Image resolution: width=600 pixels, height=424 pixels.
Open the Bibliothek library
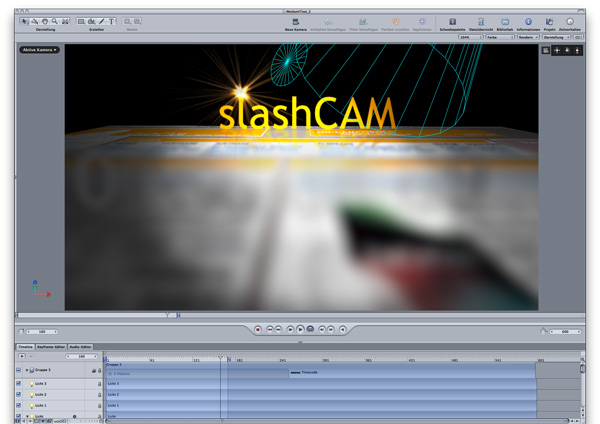pyautogui.click(x=505, y=22)
